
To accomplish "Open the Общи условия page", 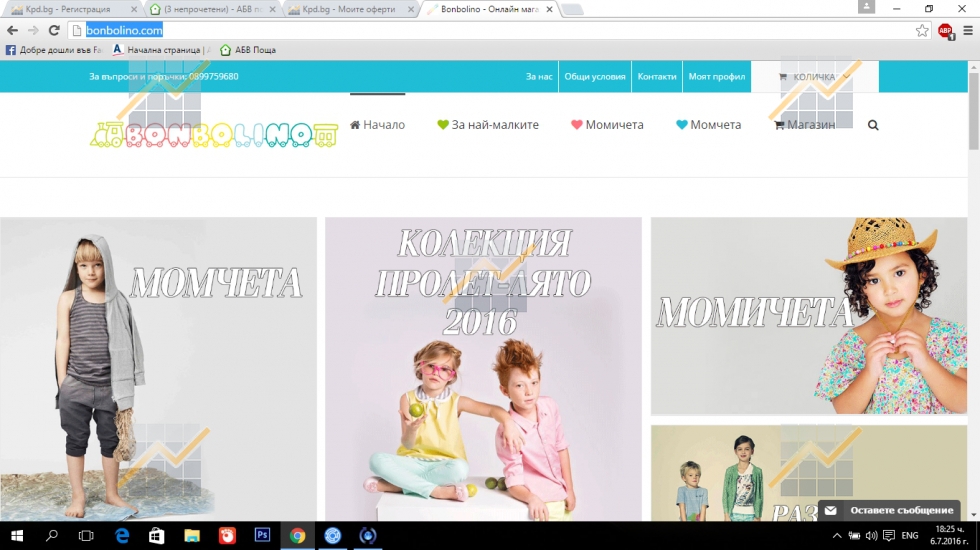I will tap(594, 76).
